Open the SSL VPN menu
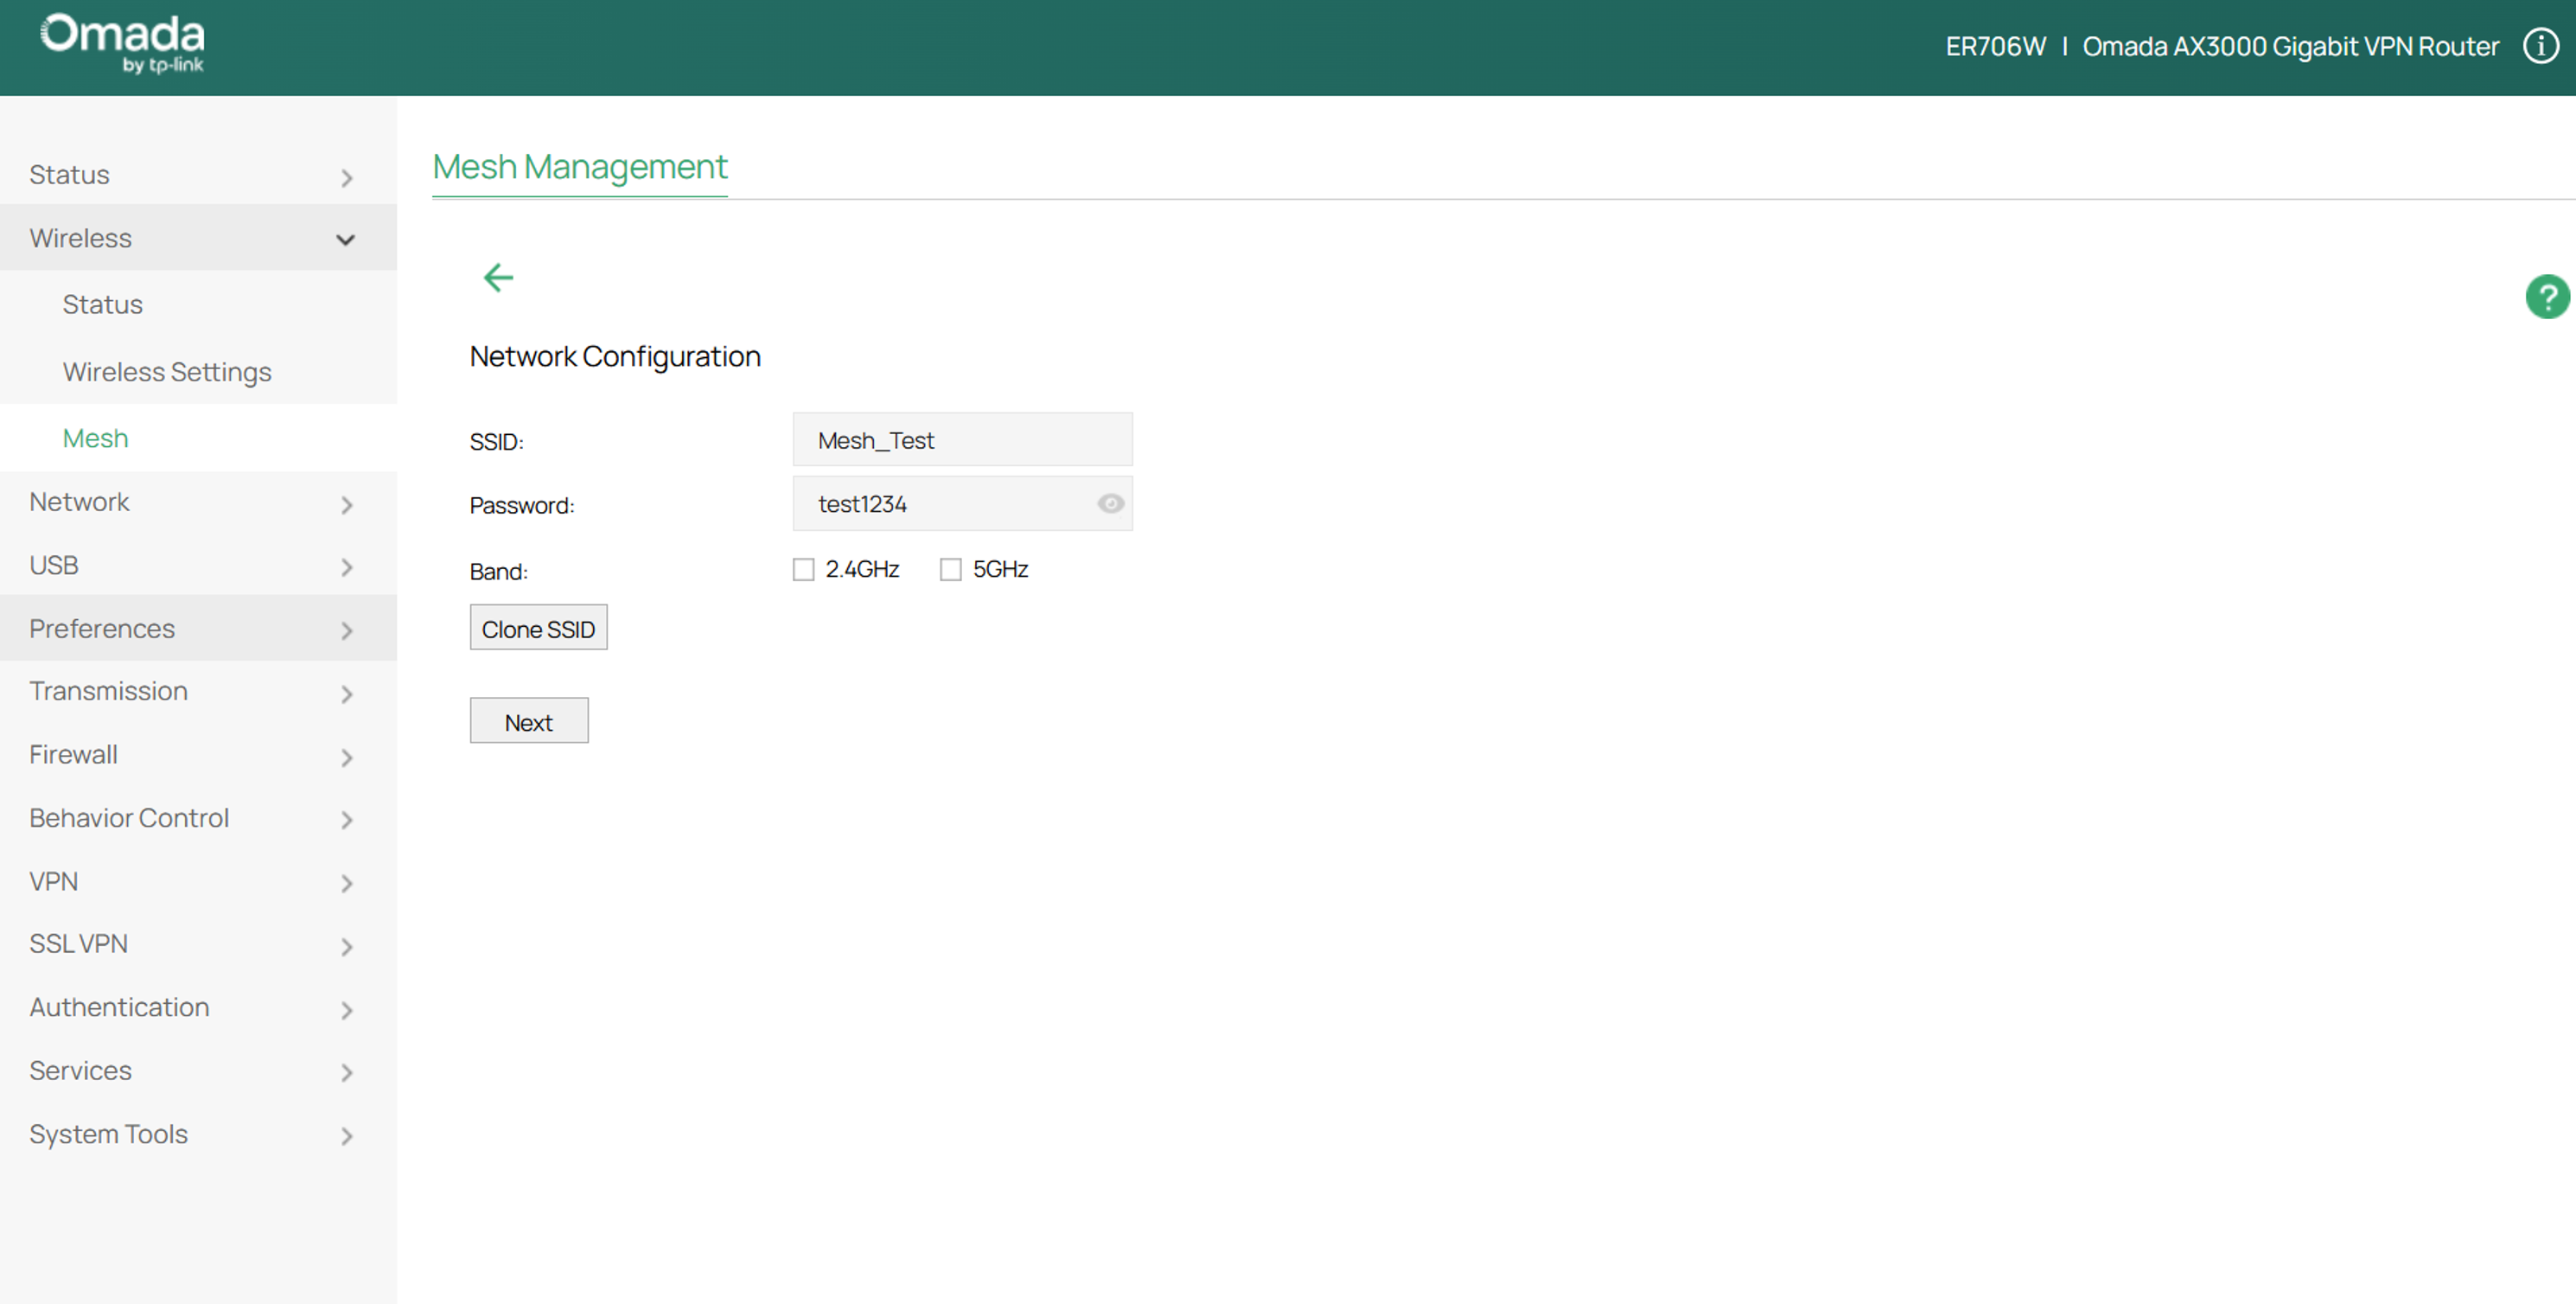The height and width of the screenshot is (1304, 2576). coord(78,944)
